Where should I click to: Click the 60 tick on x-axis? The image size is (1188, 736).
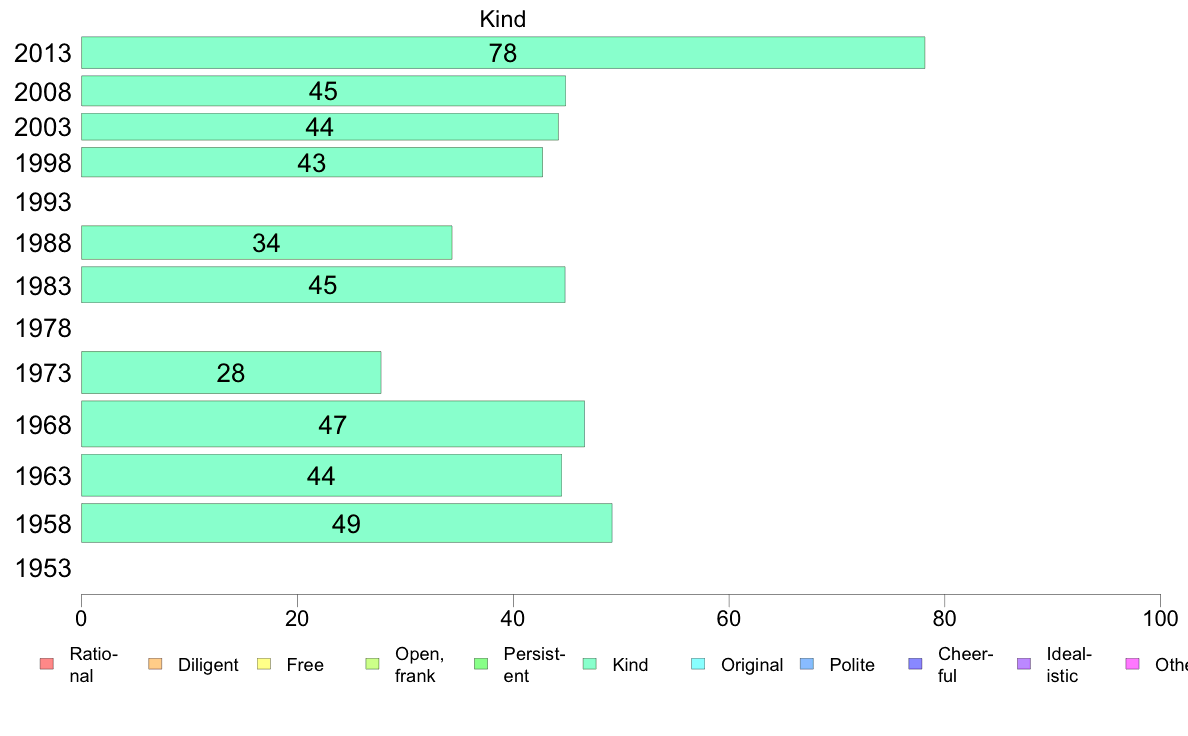728,619
